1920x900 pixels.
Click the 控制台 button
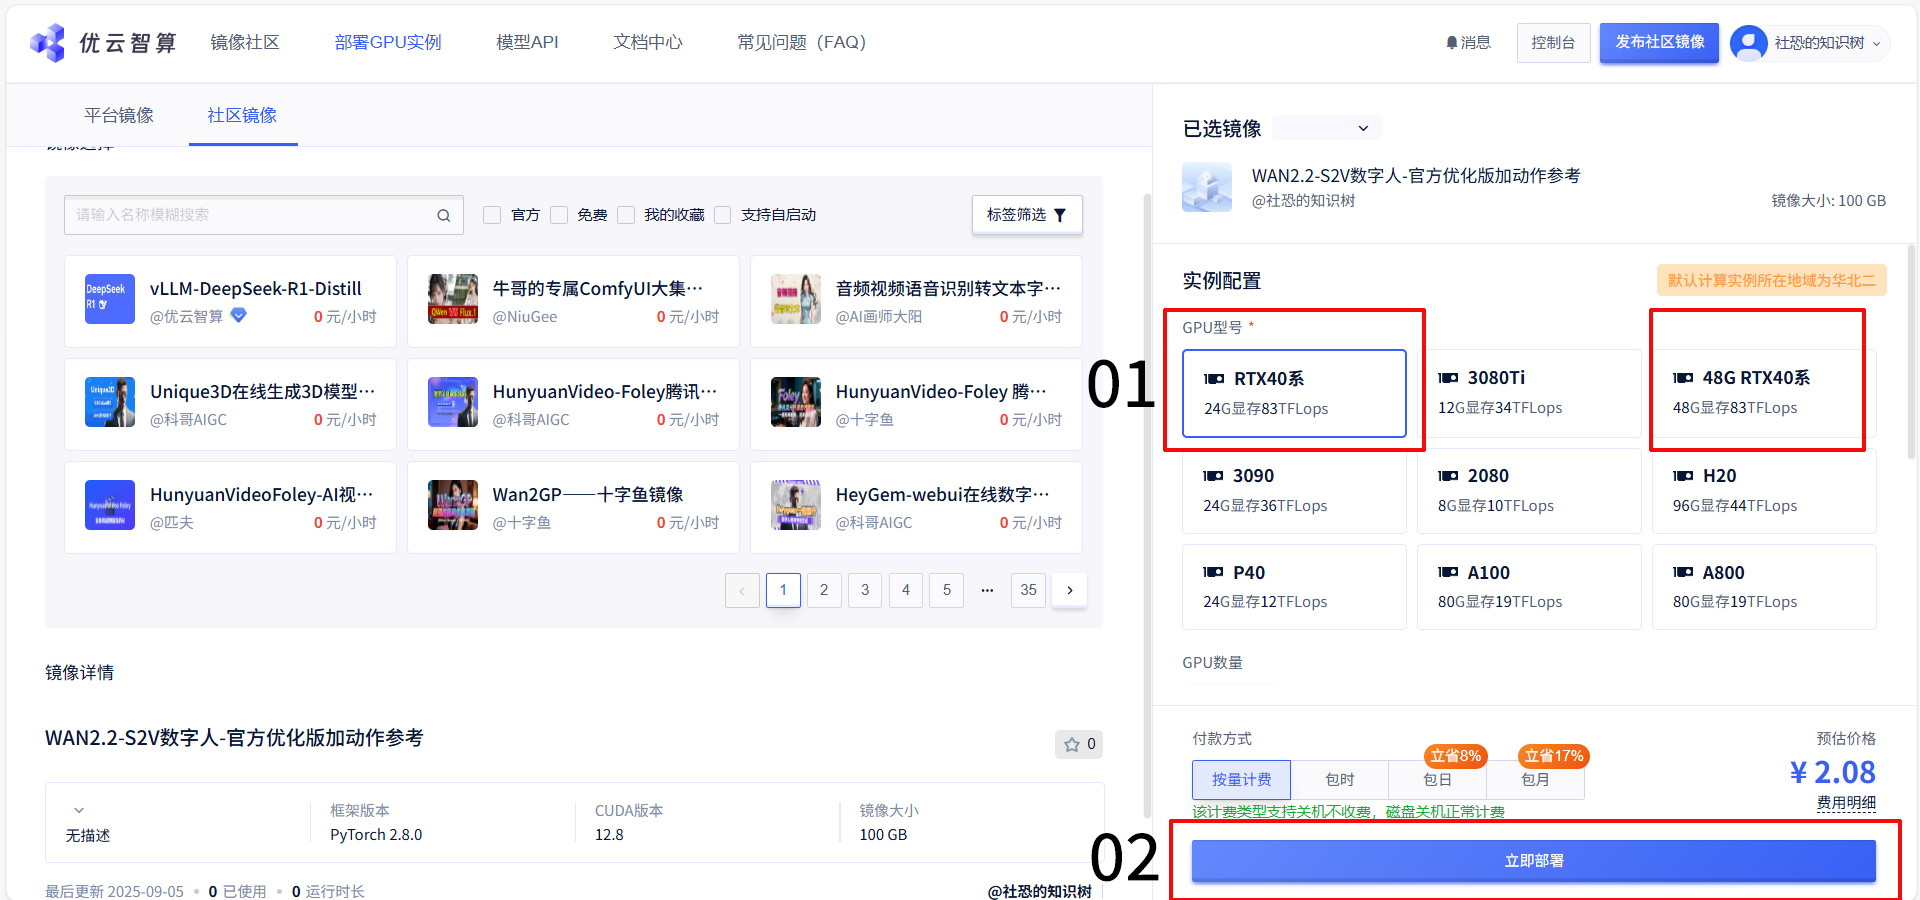(x=1553, y=43)
